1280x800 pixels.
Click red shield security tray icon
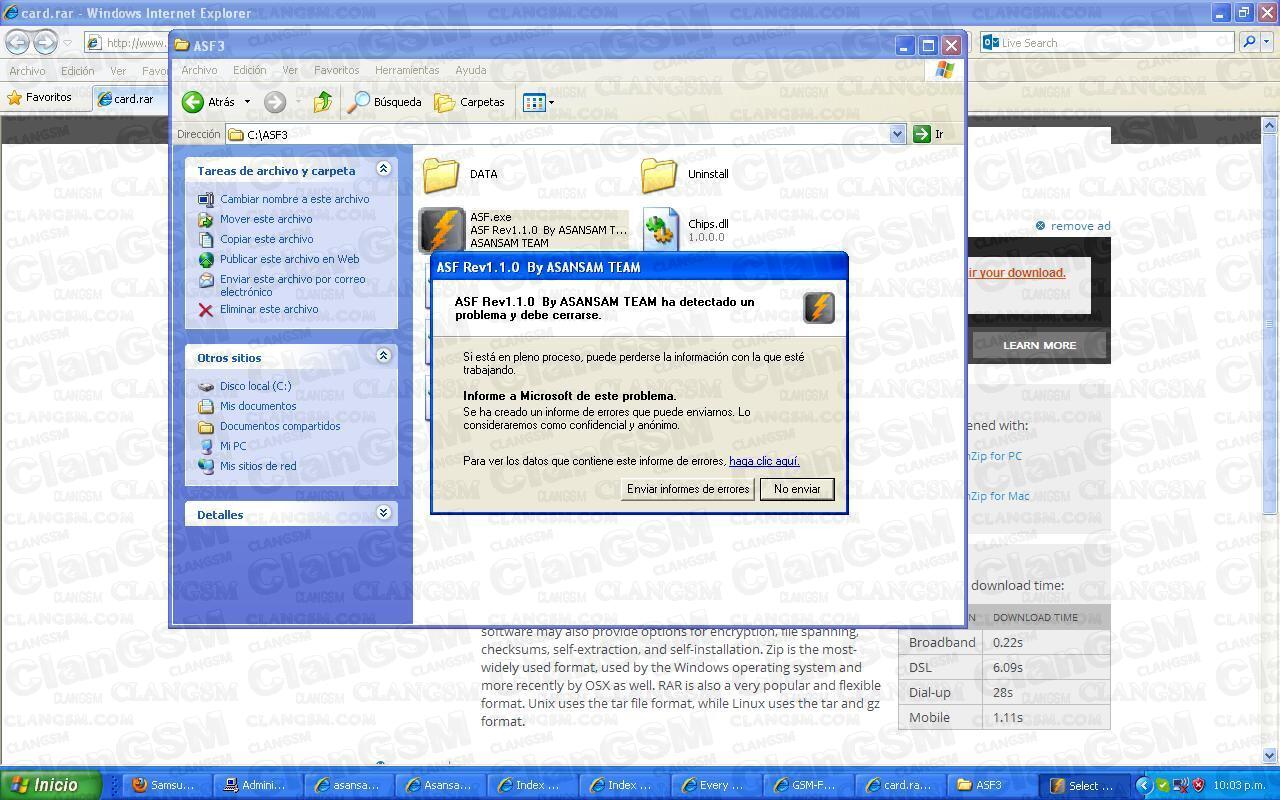click(x=1199, y=785)
